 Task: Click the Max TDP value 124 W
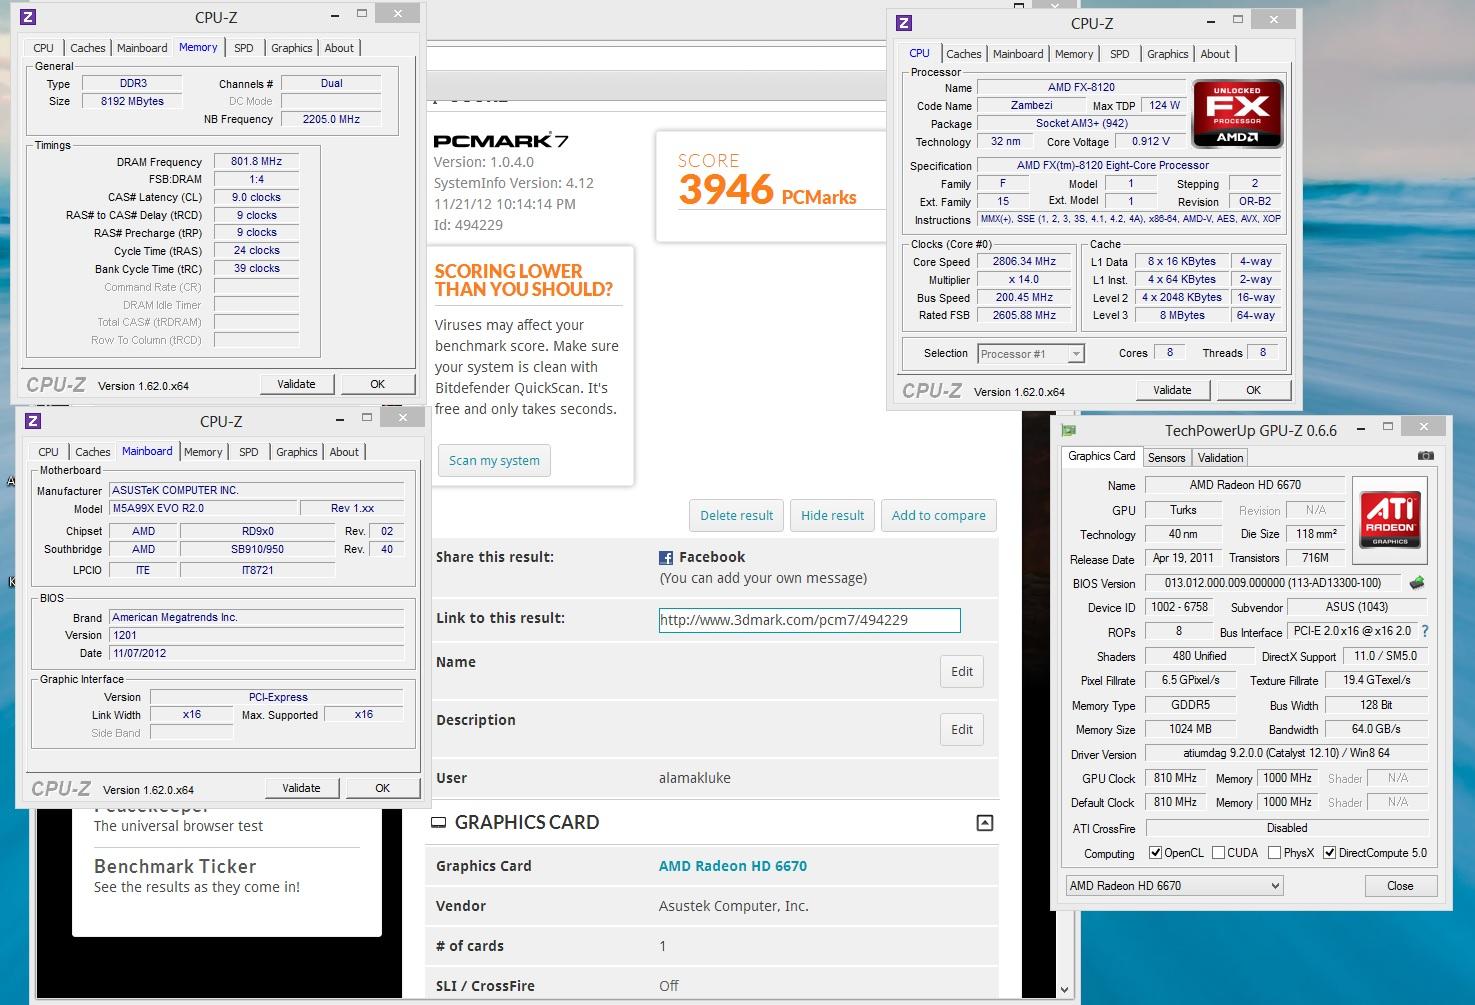click(1164, 105)
